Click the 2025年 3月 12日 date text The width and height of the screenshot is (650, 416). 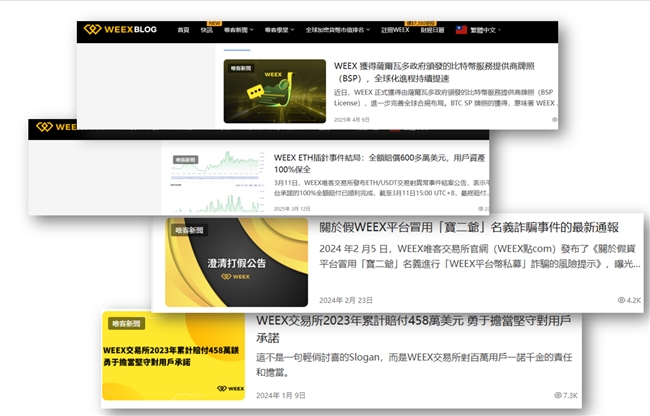pos(292,208)
